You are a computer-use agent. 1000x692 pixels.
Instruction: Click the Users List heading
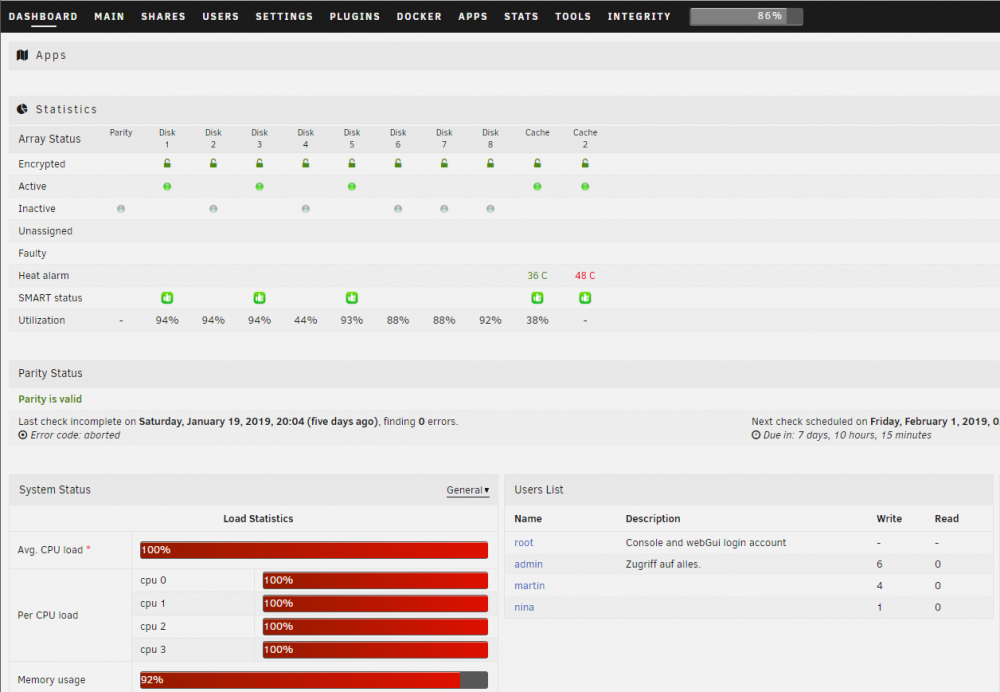pyautogui.click(x=539, y=490)
